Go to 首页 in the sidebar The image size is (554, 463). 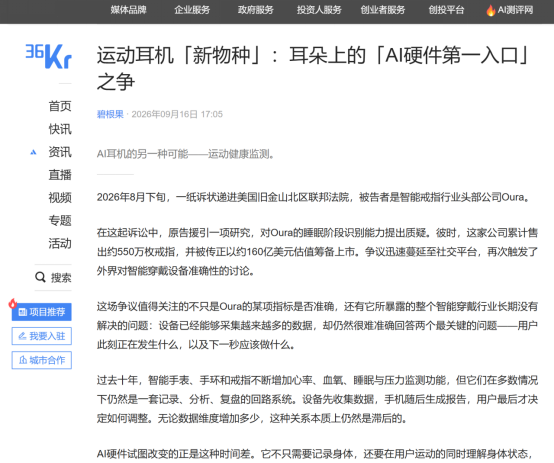60,106
